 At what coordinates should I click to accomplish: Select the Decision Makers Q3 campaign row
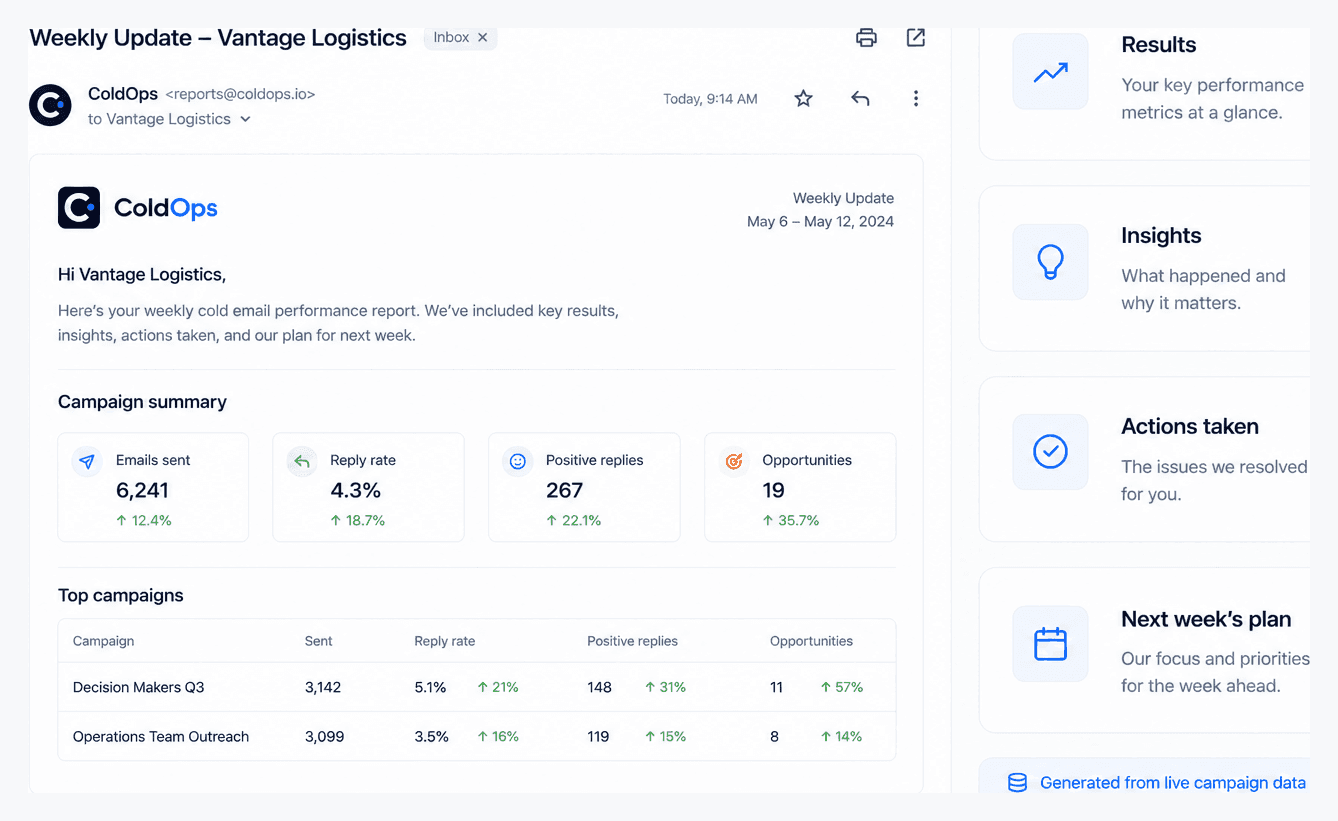477,687
